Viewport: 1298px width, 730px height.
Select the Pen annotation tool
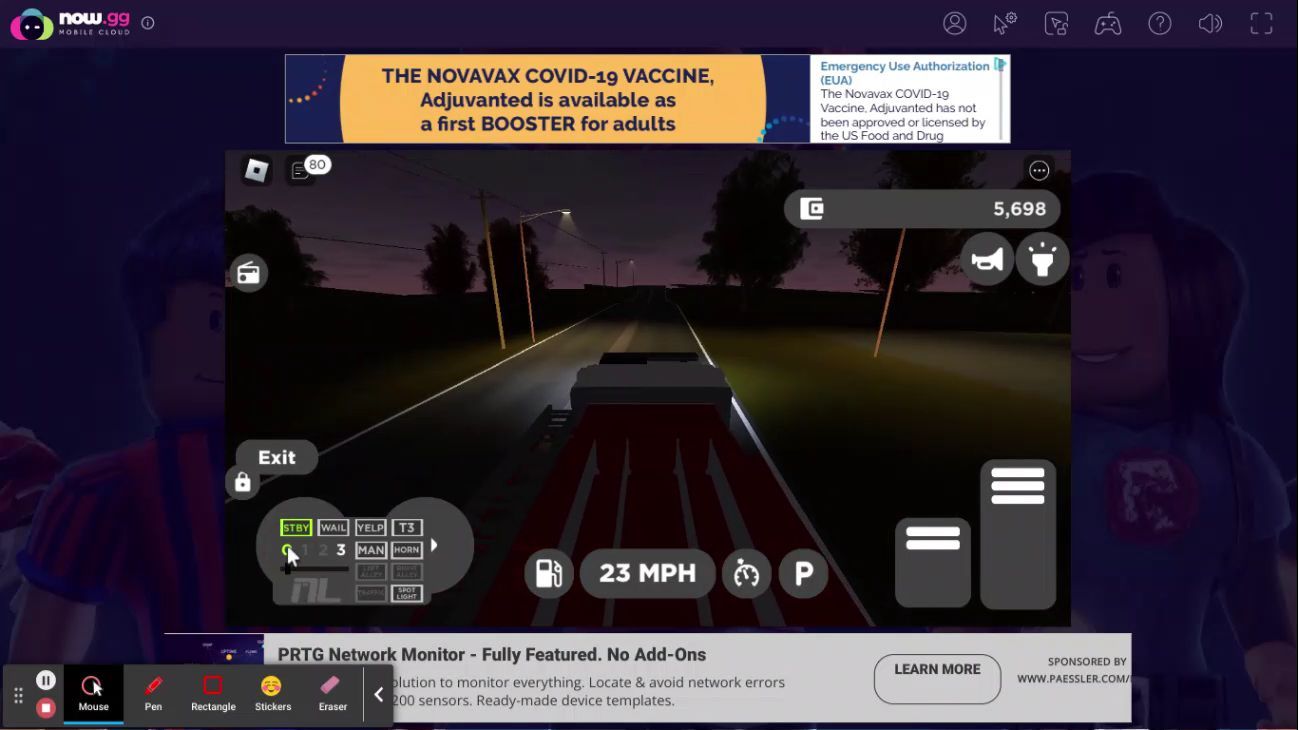coord(153,694)
